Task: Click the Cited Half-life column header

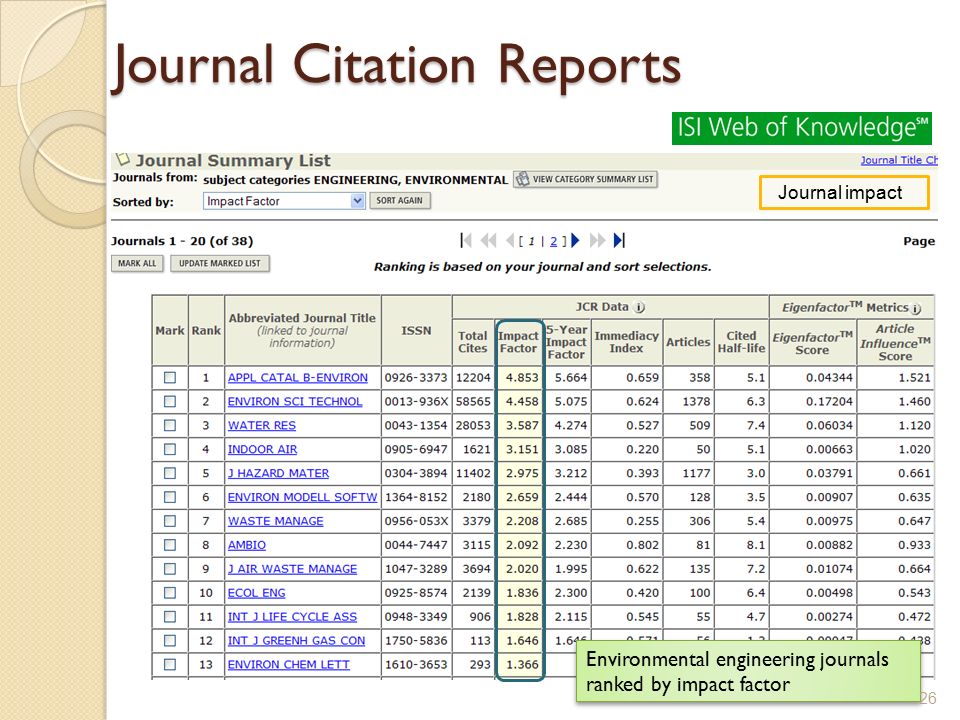Action: 741,342
